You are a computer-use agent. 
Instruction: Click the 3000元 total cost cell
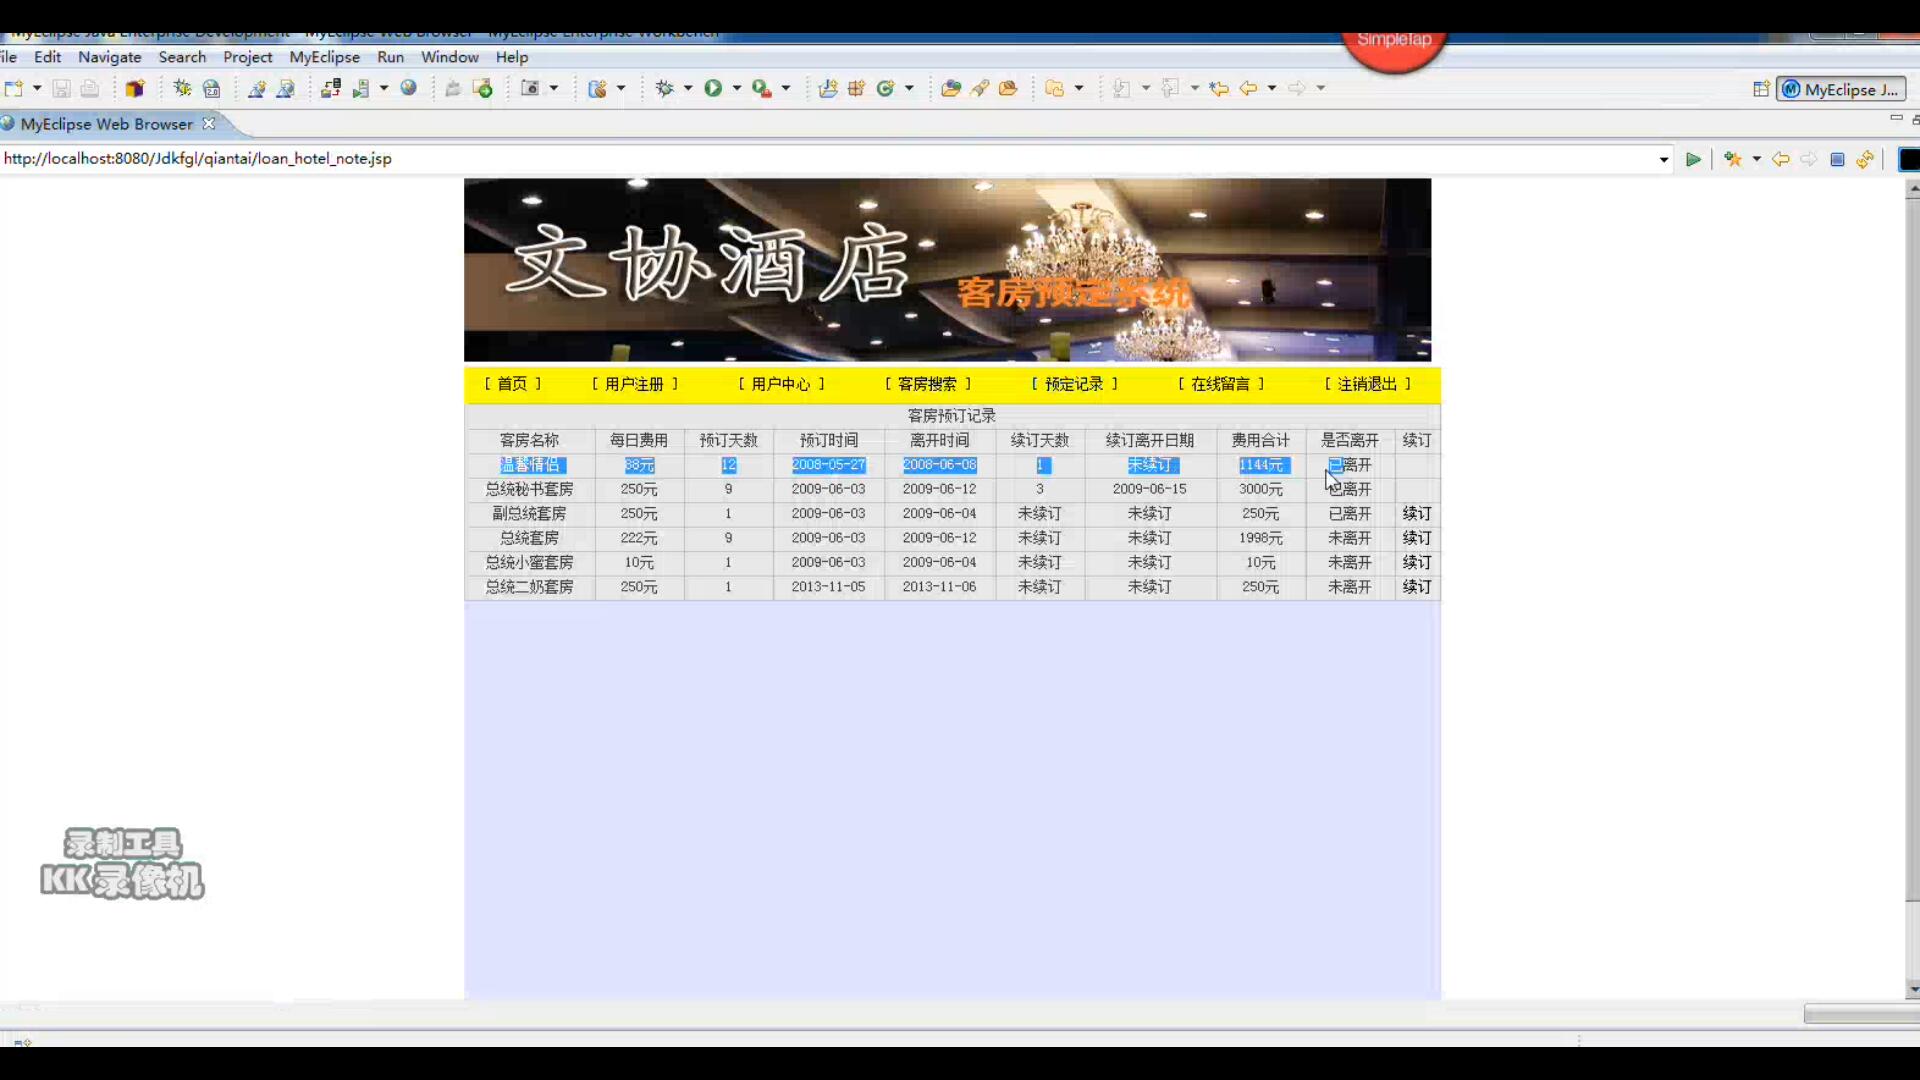pyautogui.click(x=1261, y=489)
